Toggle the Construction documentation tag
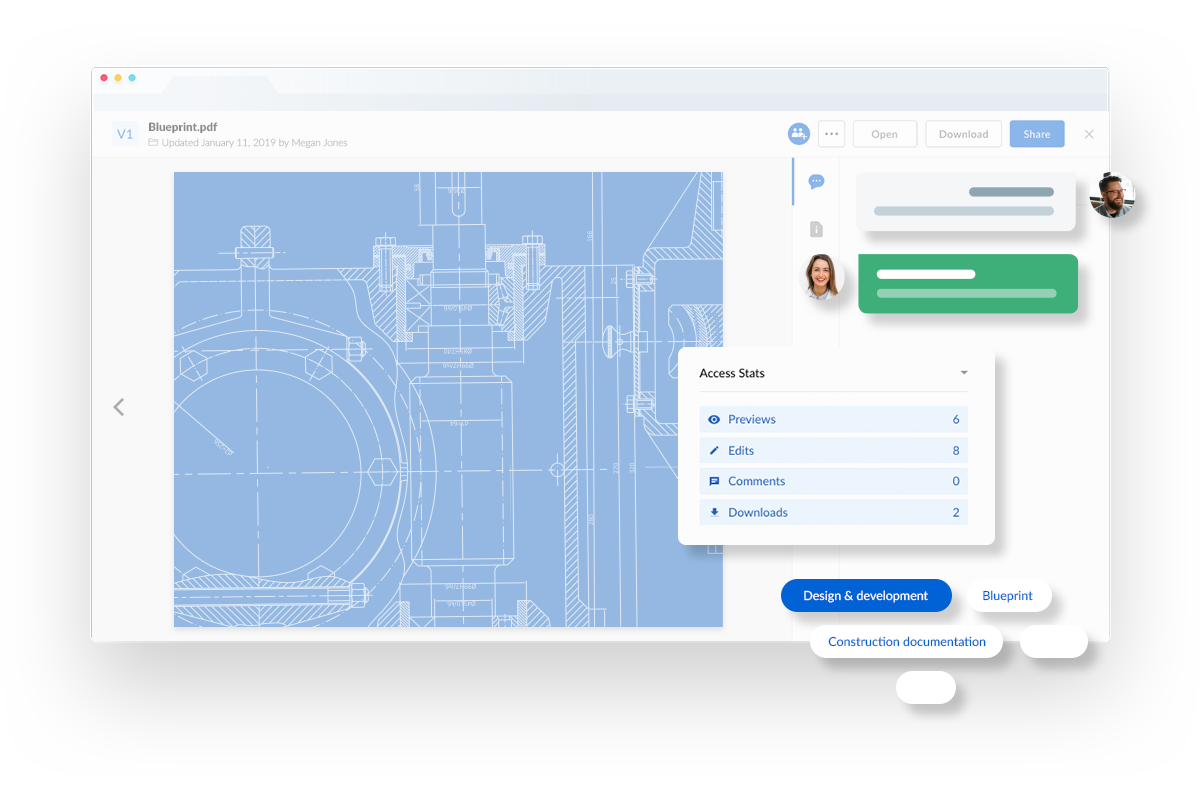The height and width of the screenshot is (800, 1200). [x=906, y=641]
